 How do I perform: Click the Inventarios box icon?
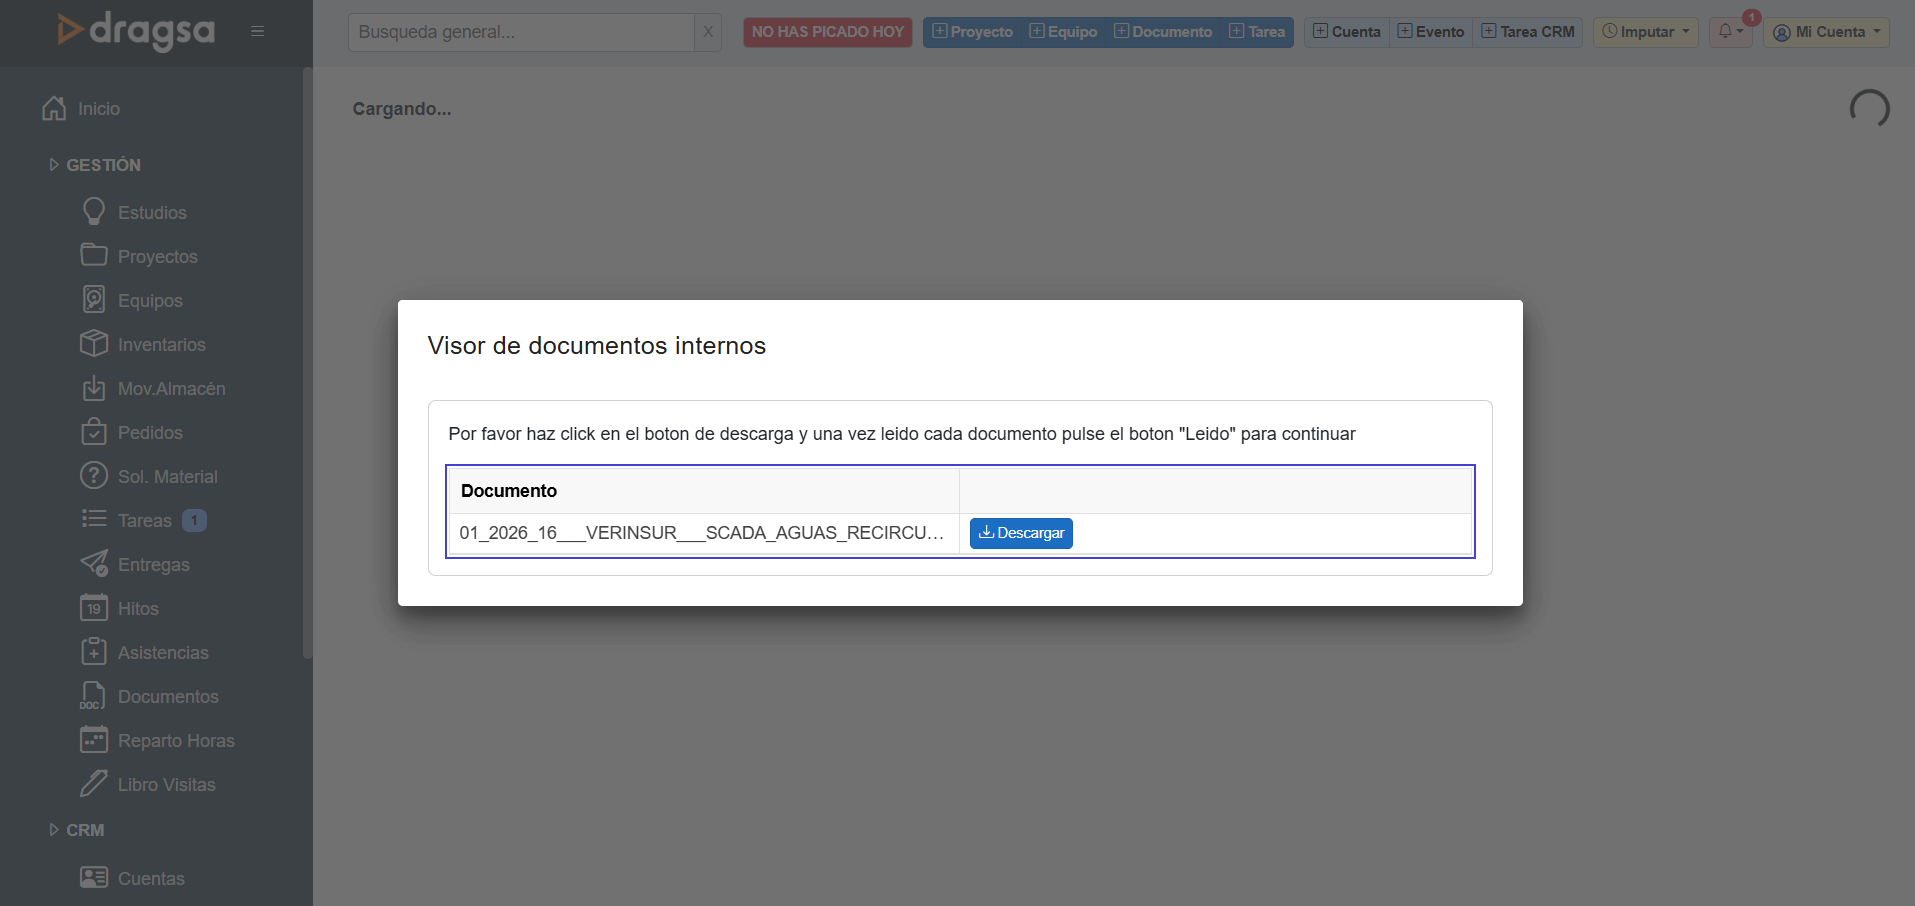[x=94, y=343]
